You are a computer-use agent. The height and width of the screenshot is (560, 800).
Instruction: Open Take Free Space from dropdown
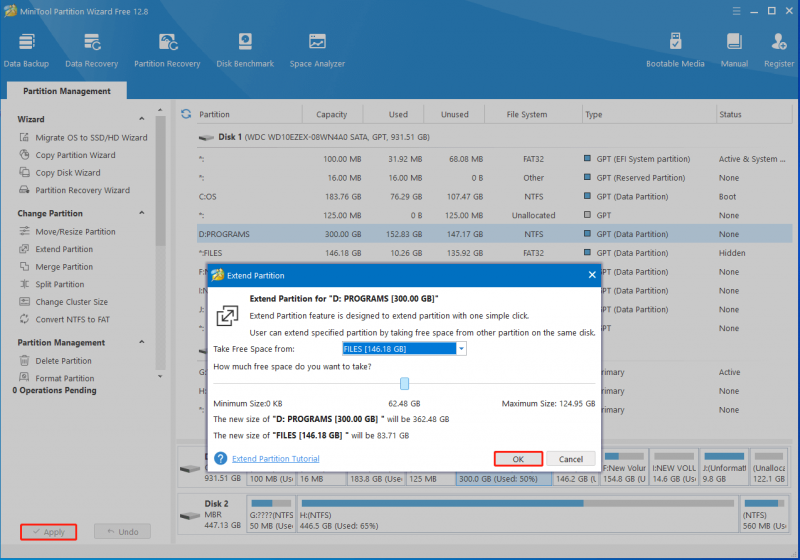tap(461, 349)
